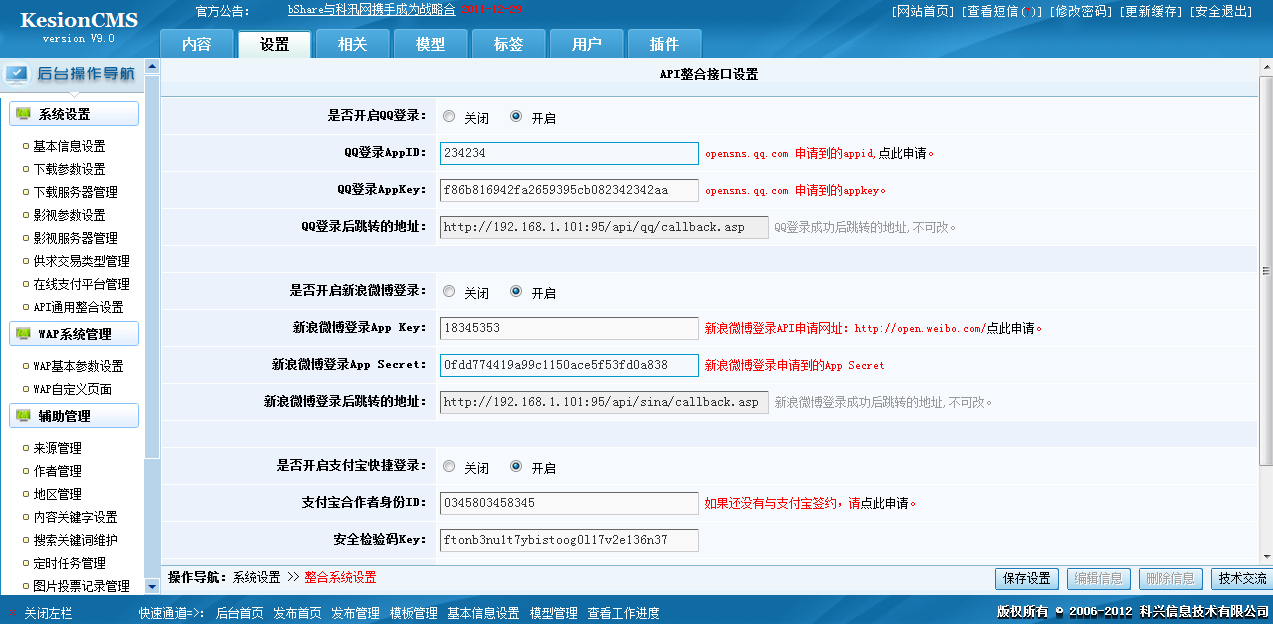The height and width of the screenshot is (624, 1273).
Task: Click 更新缓存 in the header
Action: tap(1152, 11)
